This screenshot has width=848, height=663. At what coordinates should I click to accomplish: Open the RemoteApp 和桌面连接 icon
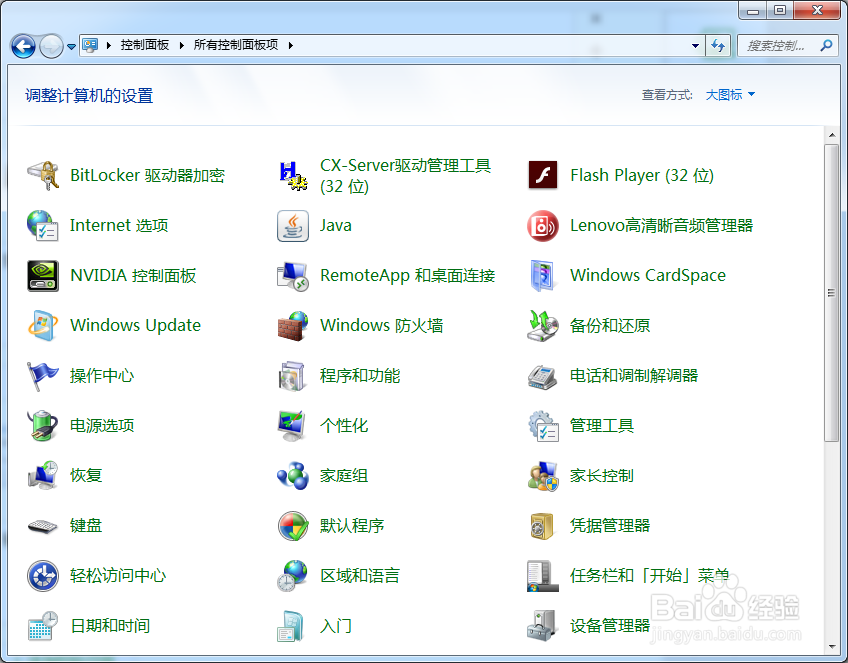coord(293,275)
